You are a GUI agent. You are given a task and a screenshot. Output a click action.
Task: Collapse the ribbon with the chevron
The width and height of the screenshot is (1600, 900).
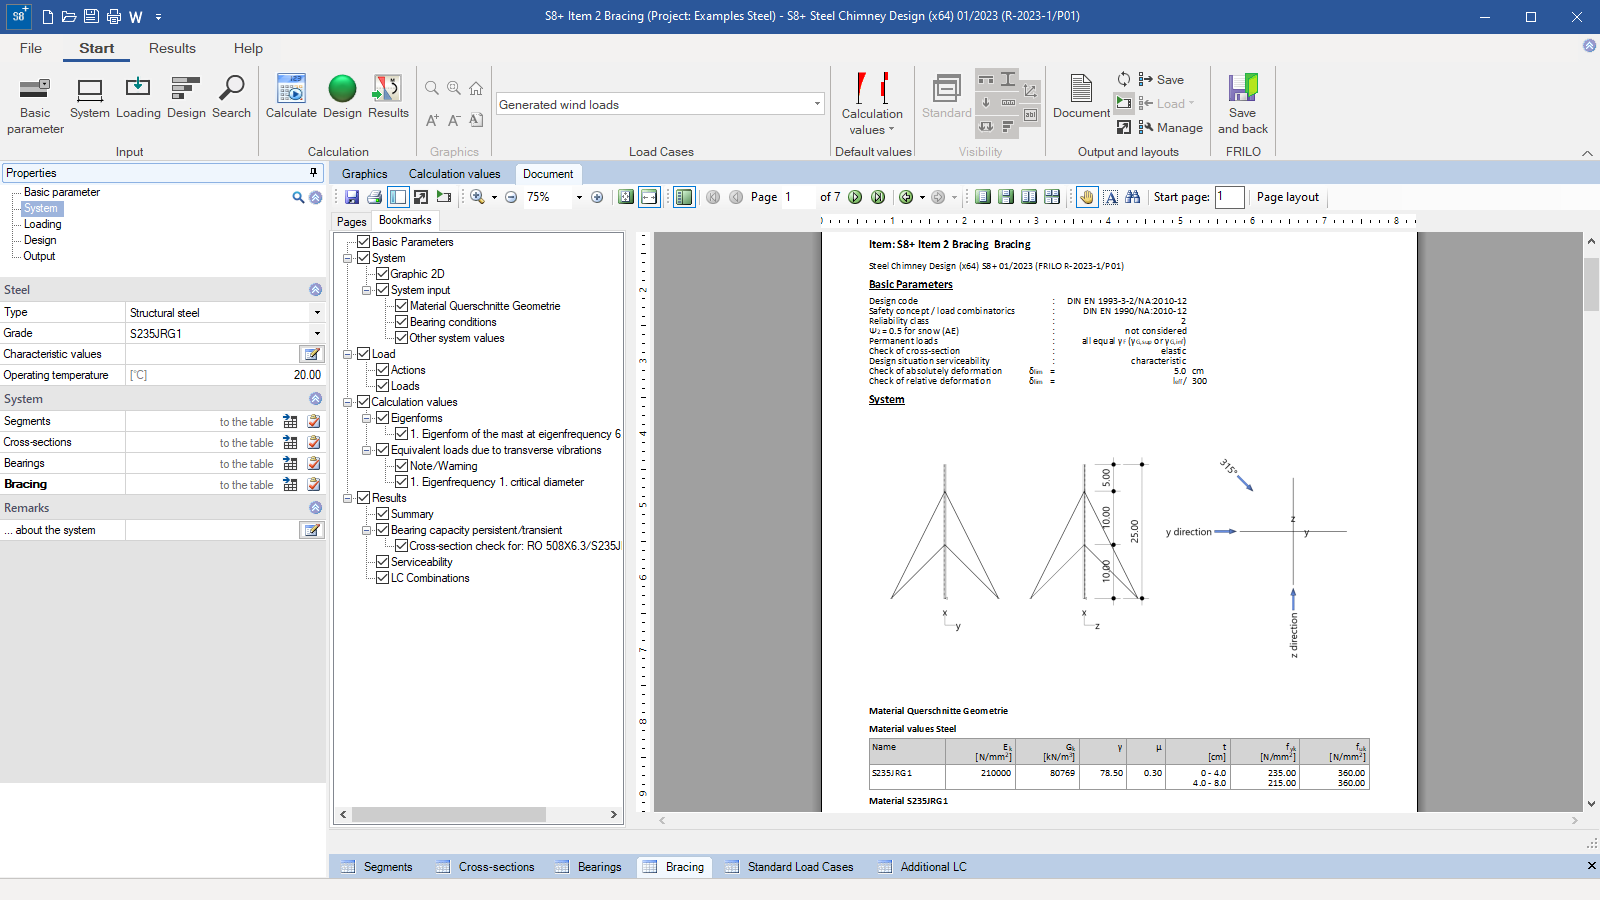tap(1587, 153)
